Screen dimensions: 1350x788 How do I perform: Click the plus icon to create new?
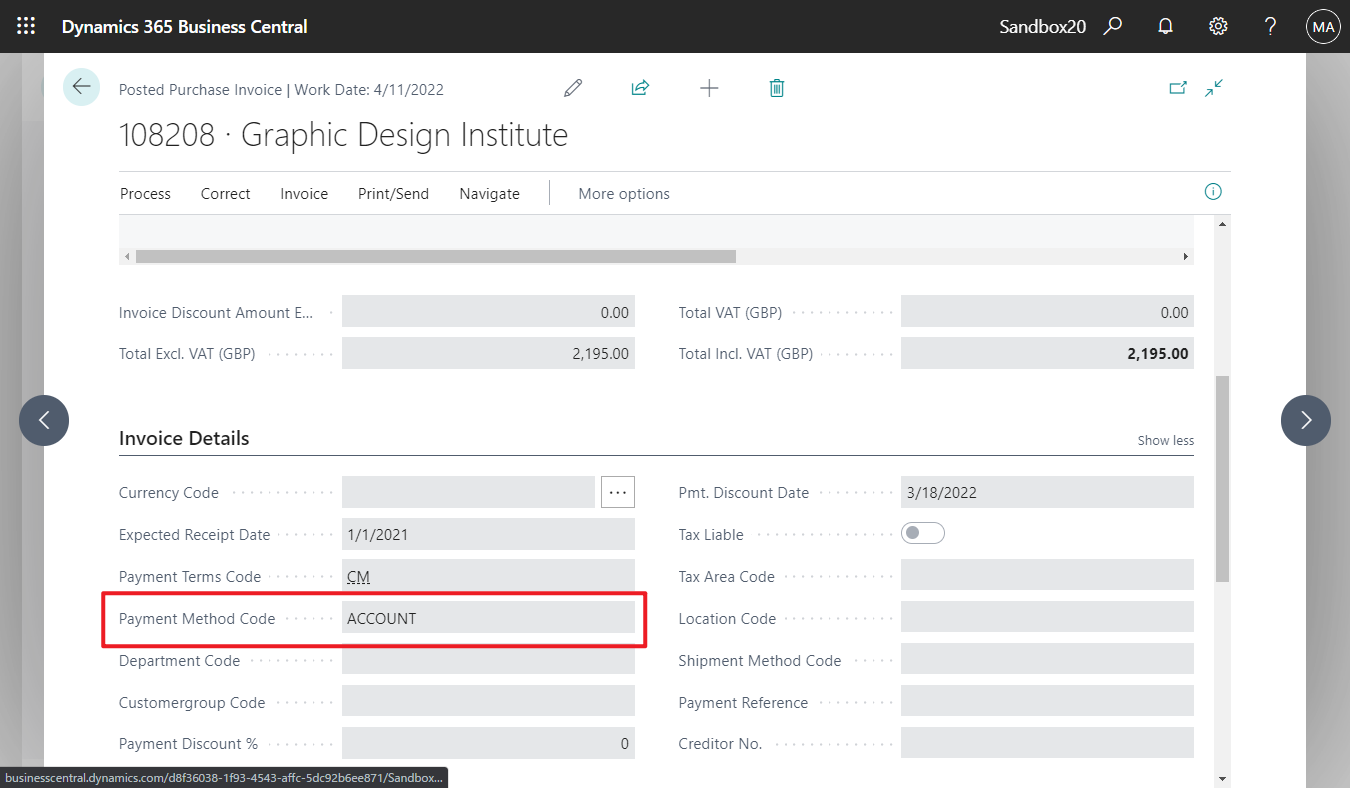pyautogui.click(x=709, y=88)
